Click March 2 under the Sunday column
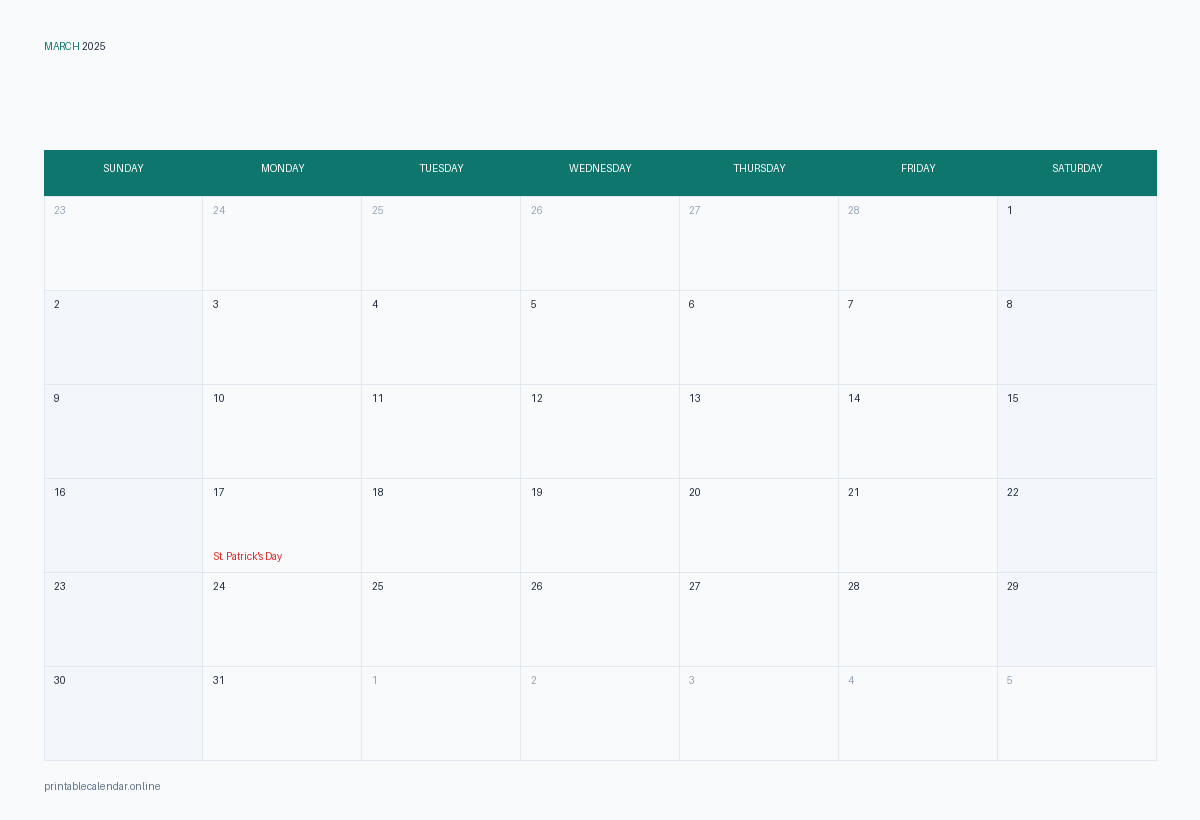This screenshot has height=820, width=1200. [57, 305]
